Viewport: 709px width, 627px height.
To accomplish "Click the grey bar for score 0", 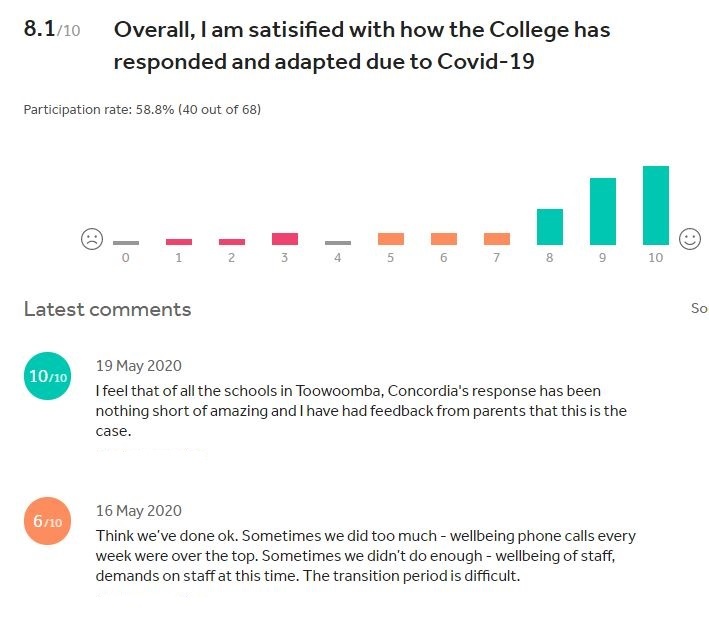I will click(126, 243).
